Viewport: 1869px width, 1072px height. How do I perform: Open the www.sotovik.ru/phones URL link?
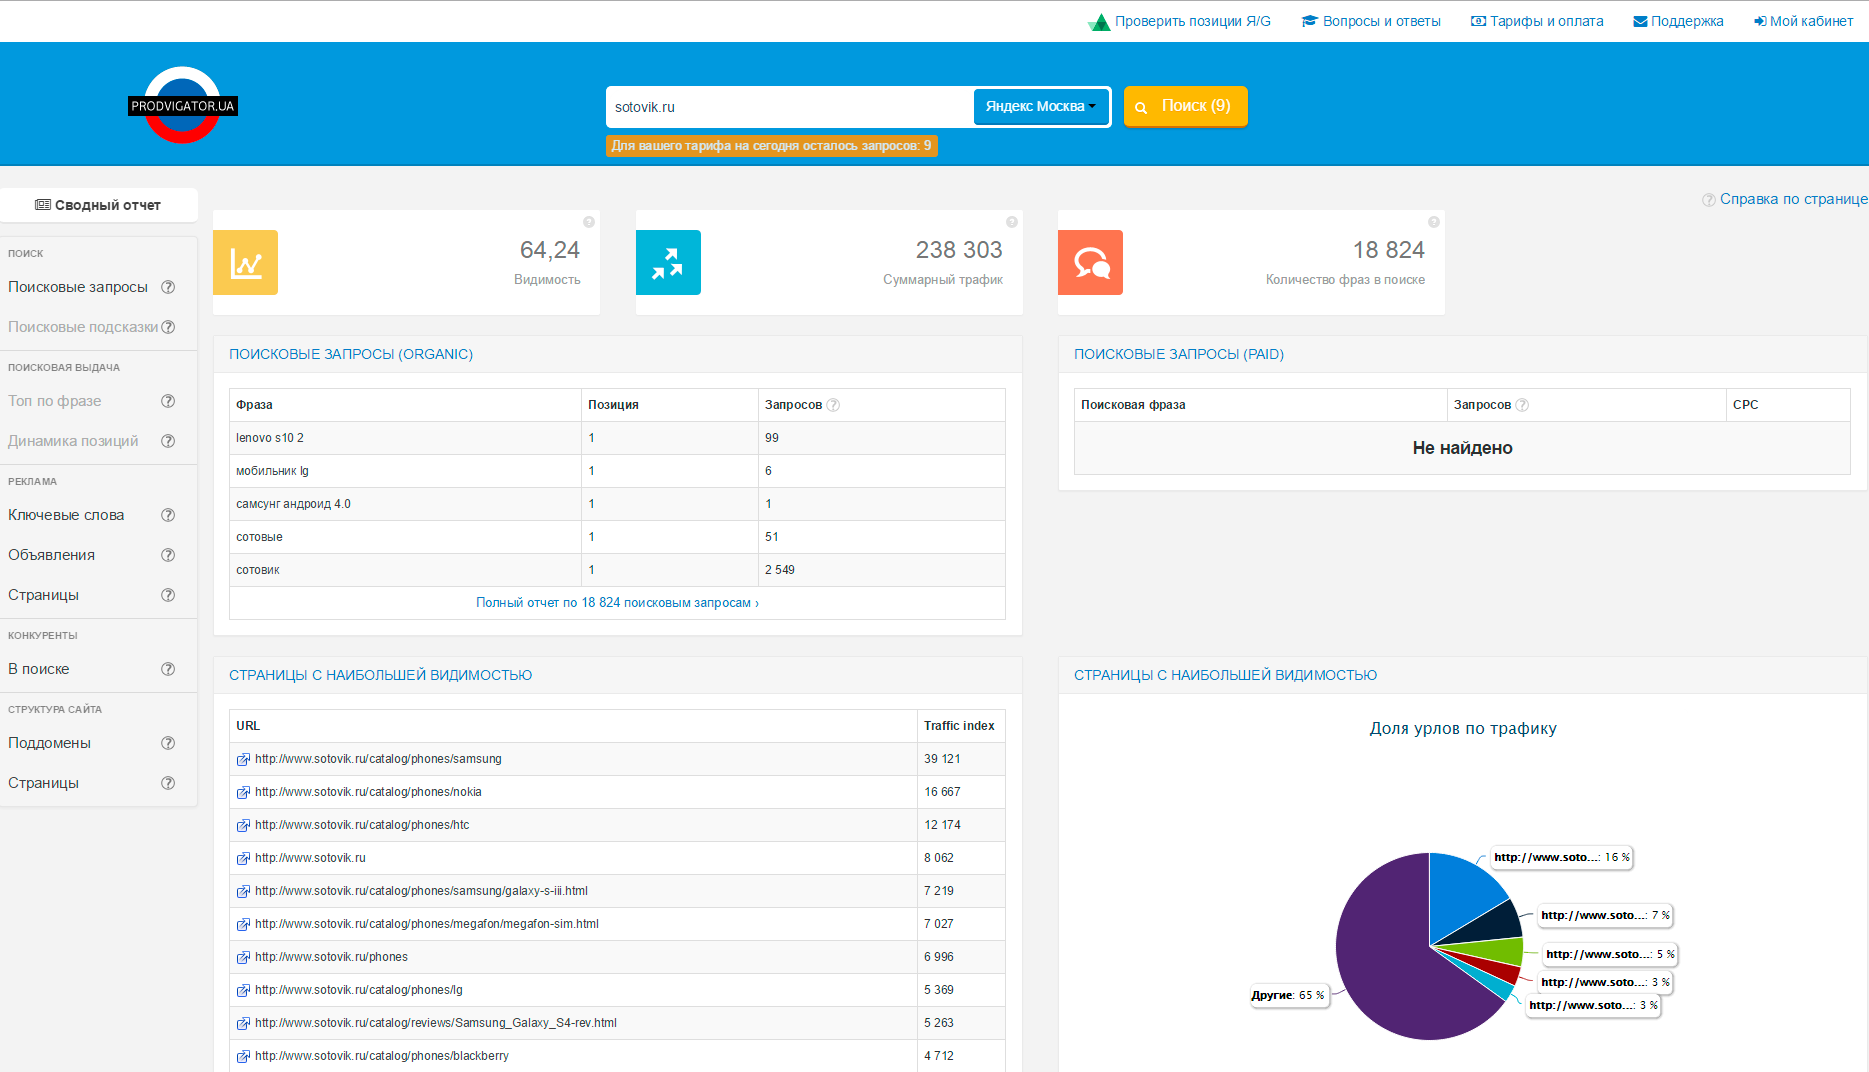(331, 957)
